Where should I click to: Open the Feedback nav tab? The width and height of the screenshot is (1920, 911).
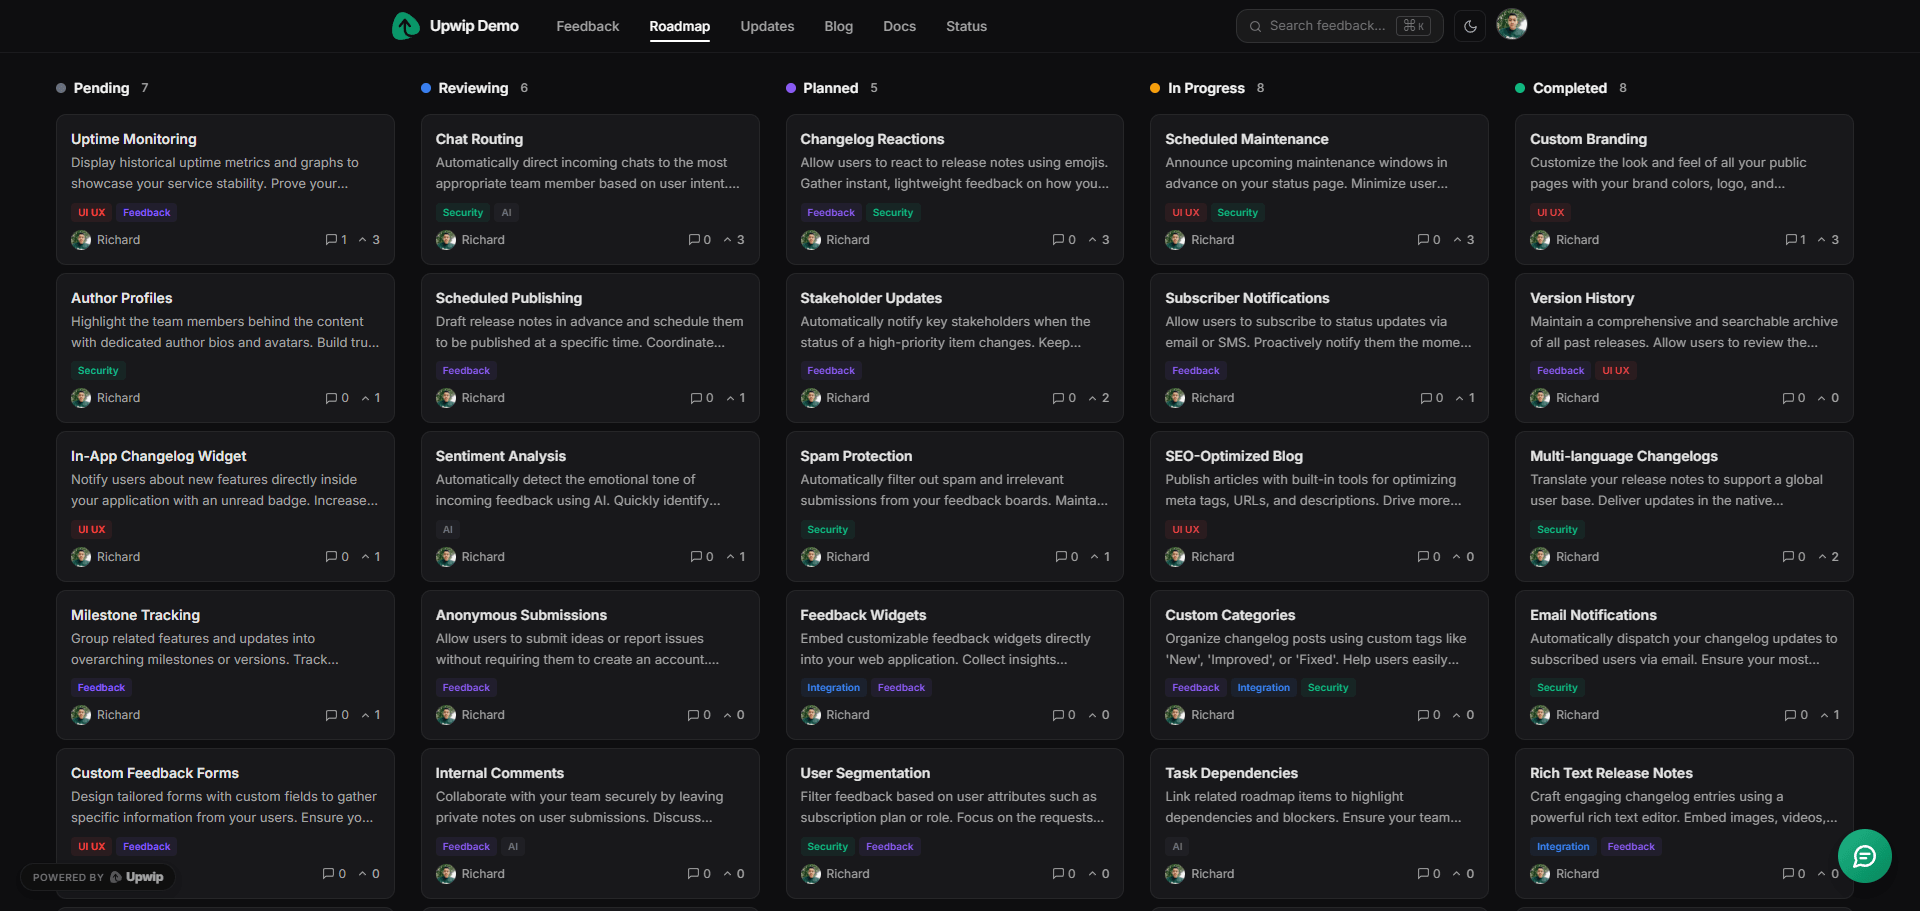(588, 26)
